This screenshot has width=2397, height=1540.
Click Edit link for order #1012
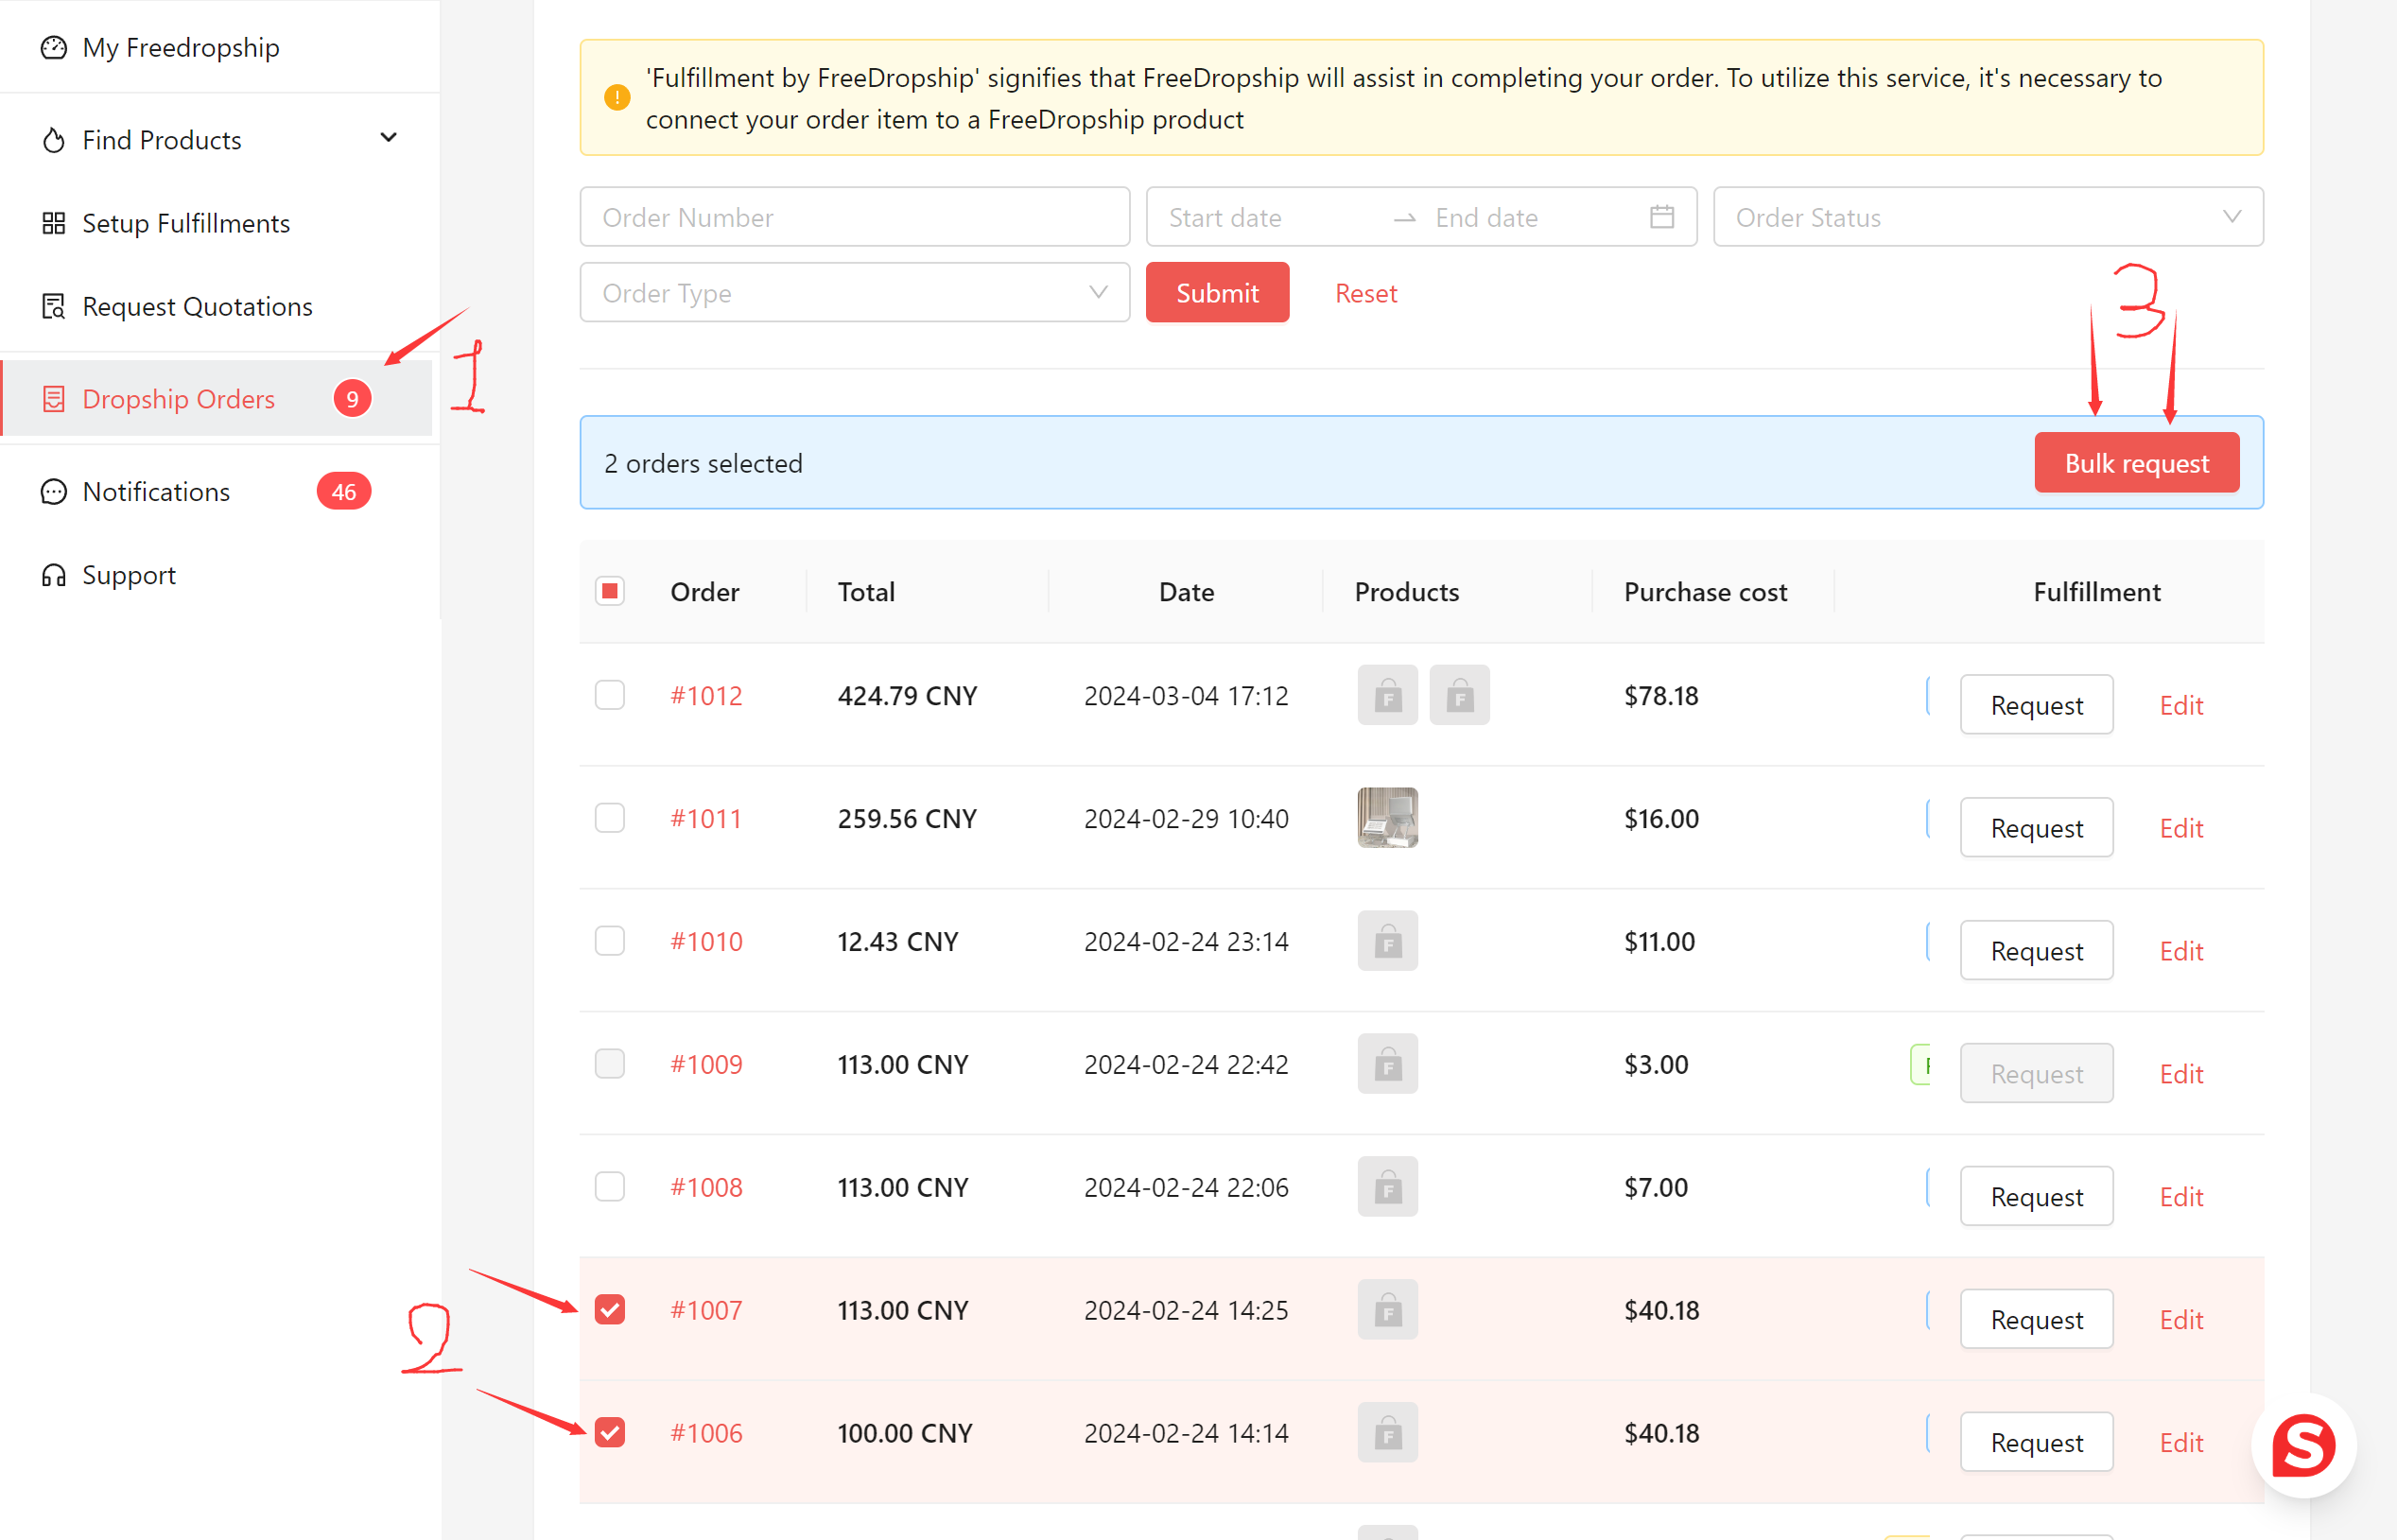pyautogui.click(x=2181, y=705)
